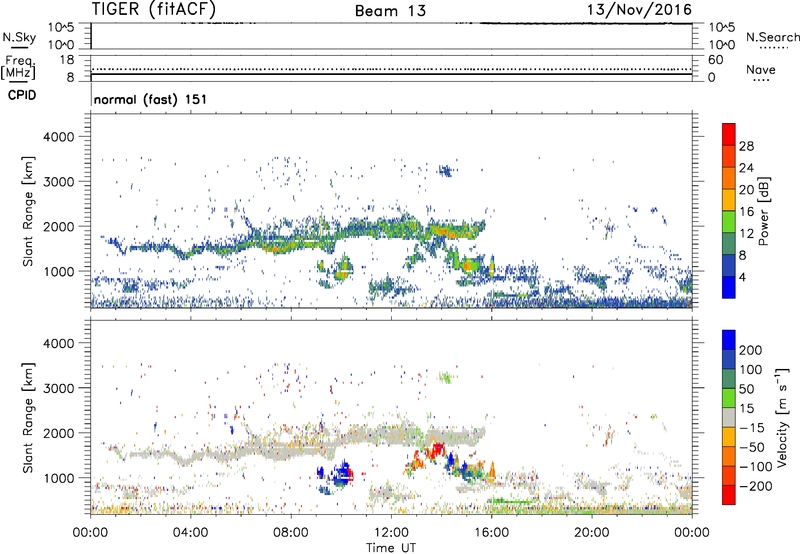
Task: Pick the yellow 16–20 dB power colorbar segment
Action: click(x=729, y=200)
